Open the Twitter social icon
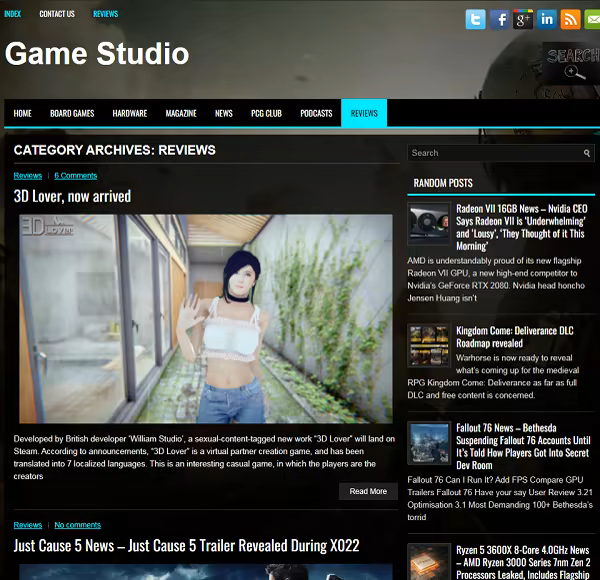Screen dimensions: 600x580 pyautogui.click(x=475, y=19)
